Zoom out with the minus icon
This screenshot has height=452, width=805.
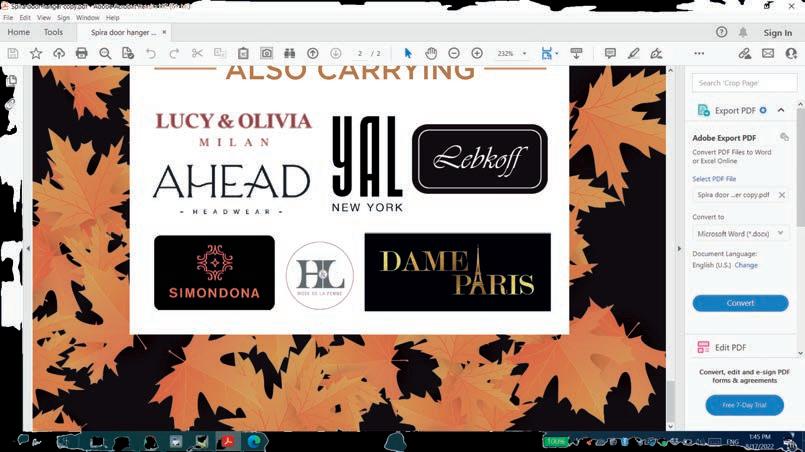pyautogui.click(x=454, y=53)
